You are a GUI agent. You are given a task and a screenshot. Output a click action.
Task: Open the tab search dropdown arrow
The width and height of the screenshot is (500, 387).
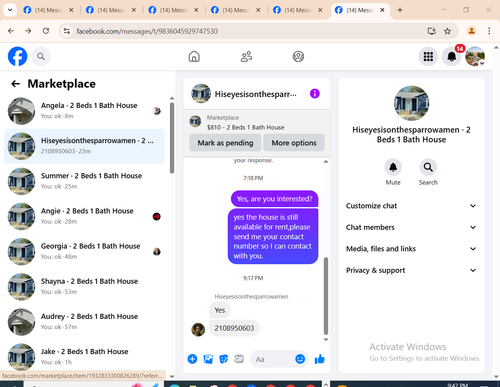click(10, 10)
